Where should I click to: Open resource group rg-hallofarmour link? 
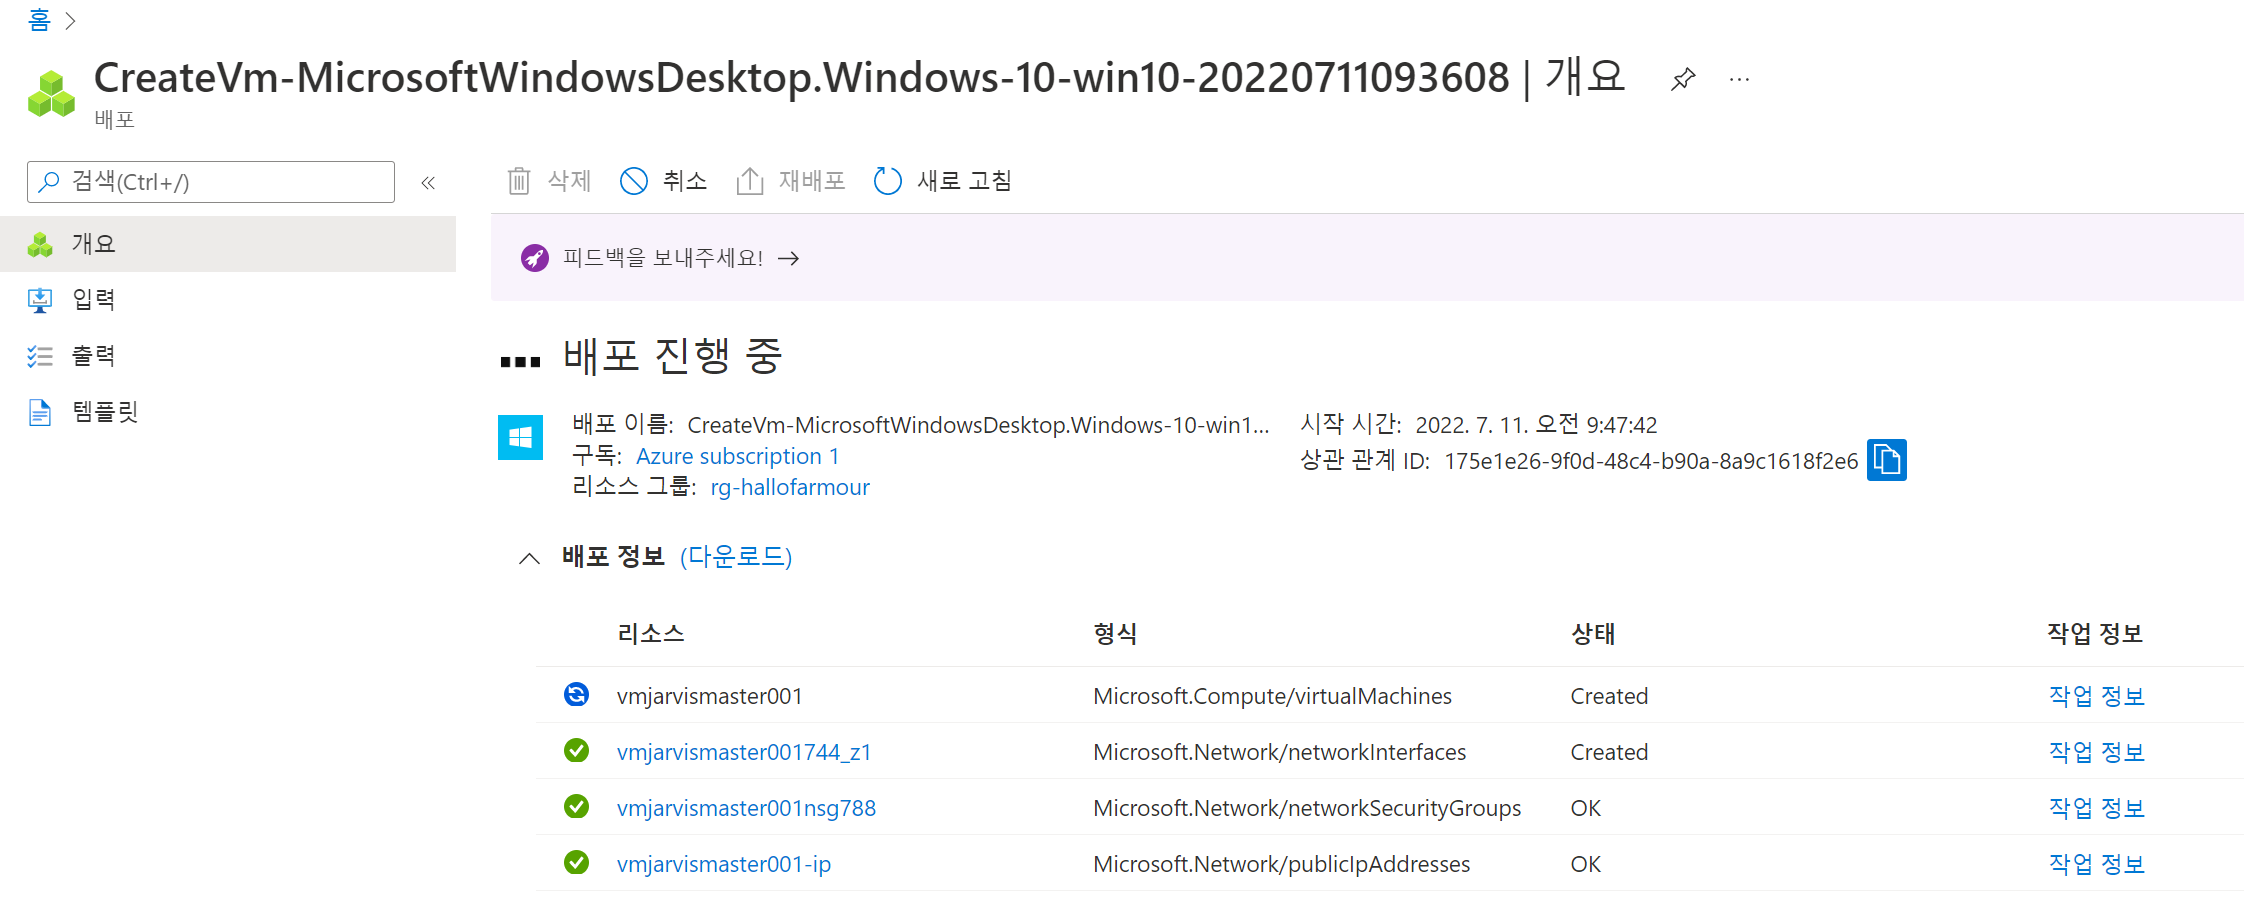(790, 487)
